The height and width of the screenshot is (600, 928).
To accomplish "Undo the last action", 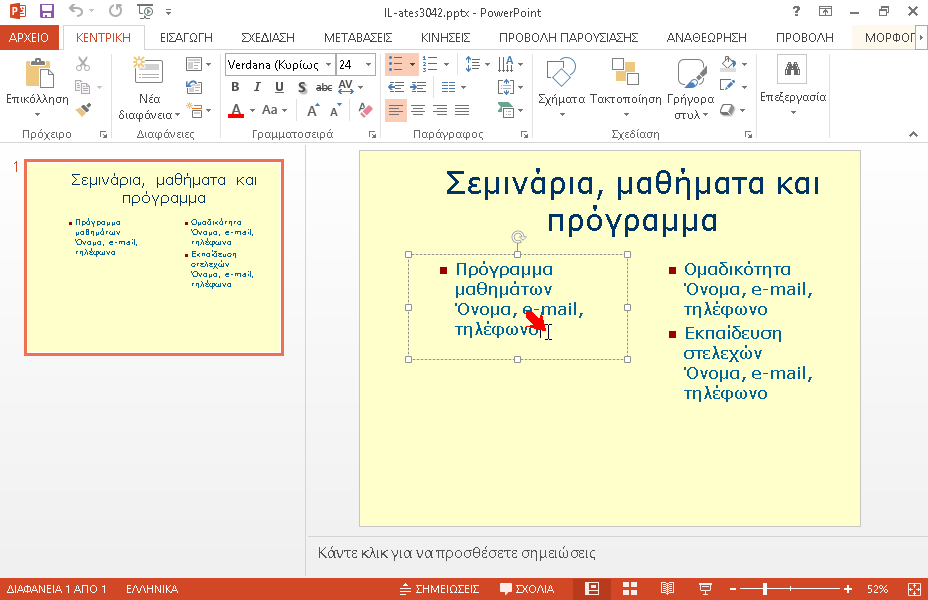I will pyautogui.click(x=76, y=11).
